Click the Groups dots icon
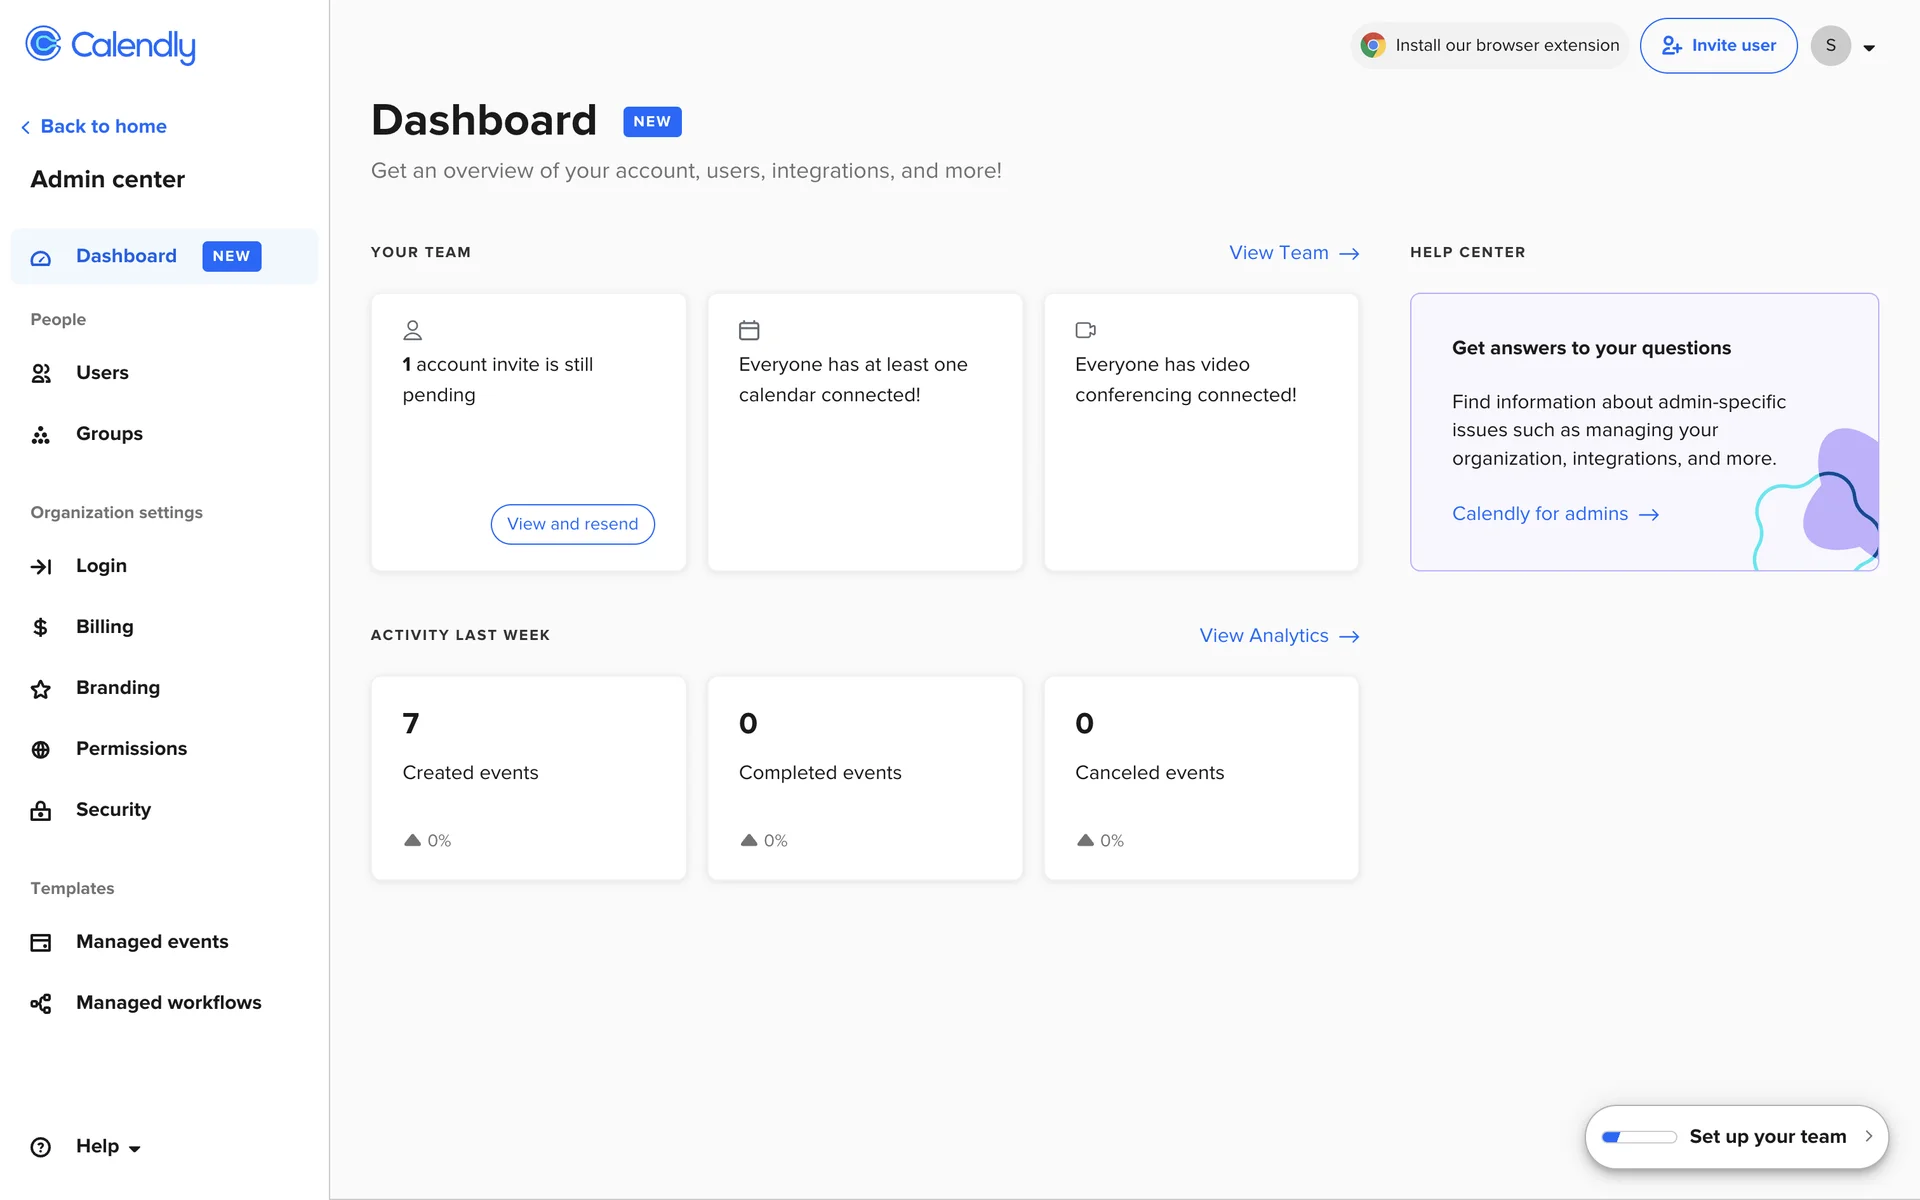Viewport: 1920px width, 1200px height. point(41,434)
